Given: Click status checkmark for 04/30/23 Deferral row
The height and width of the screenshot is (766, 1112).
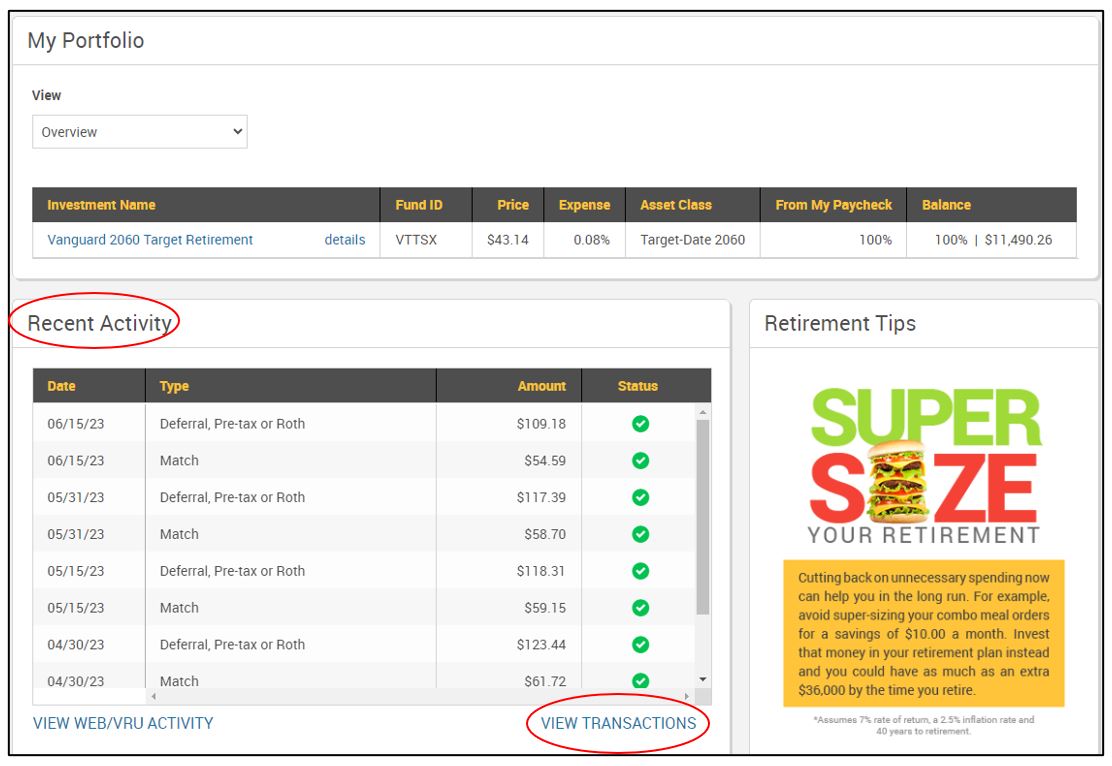Looking at the screenshot, I should pos(641,645).
